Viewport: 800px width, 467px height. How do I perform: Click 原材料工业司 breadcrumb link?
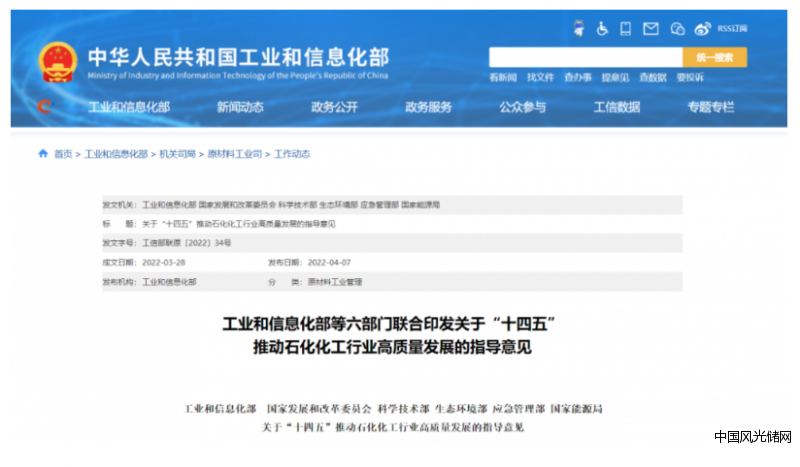(x=235, y=154)
